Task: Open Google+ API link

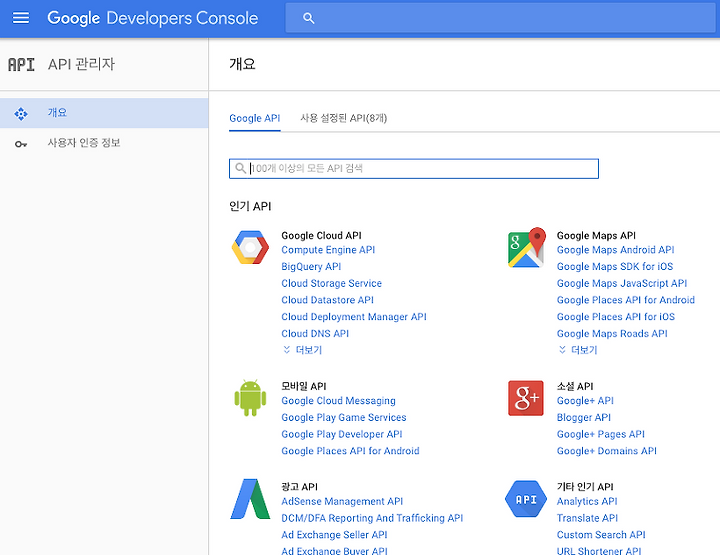Action: click(x=585, y=401)
